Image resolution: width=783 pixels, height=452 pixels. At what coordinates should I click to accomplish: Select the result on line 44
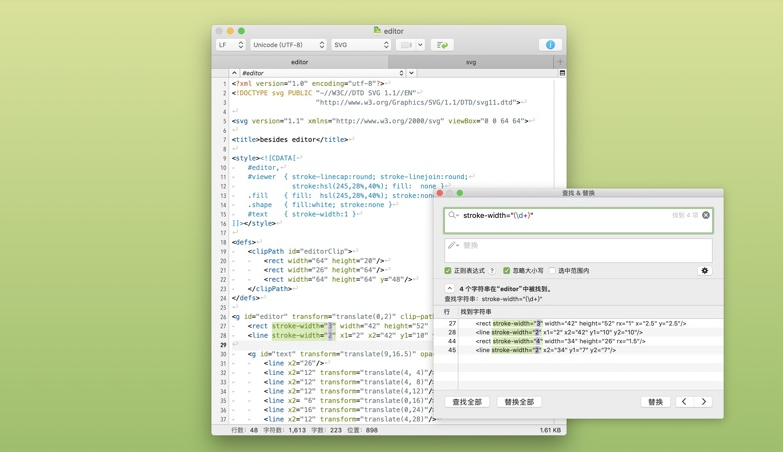coord(578,341)
